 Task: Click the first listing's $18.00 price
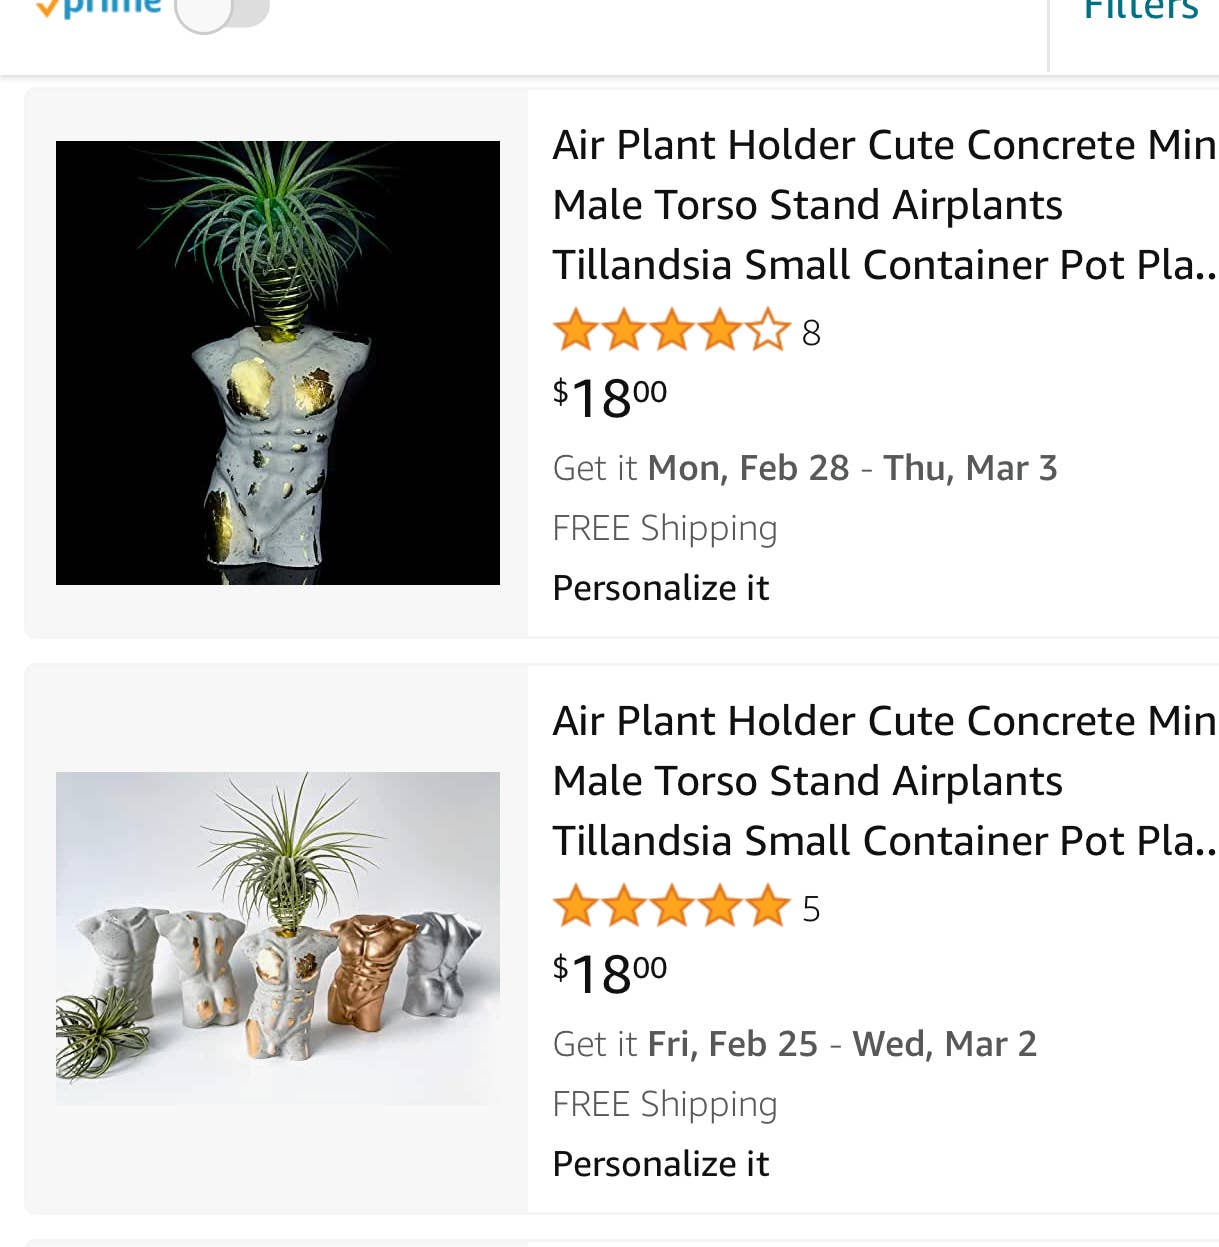point(610,398)
